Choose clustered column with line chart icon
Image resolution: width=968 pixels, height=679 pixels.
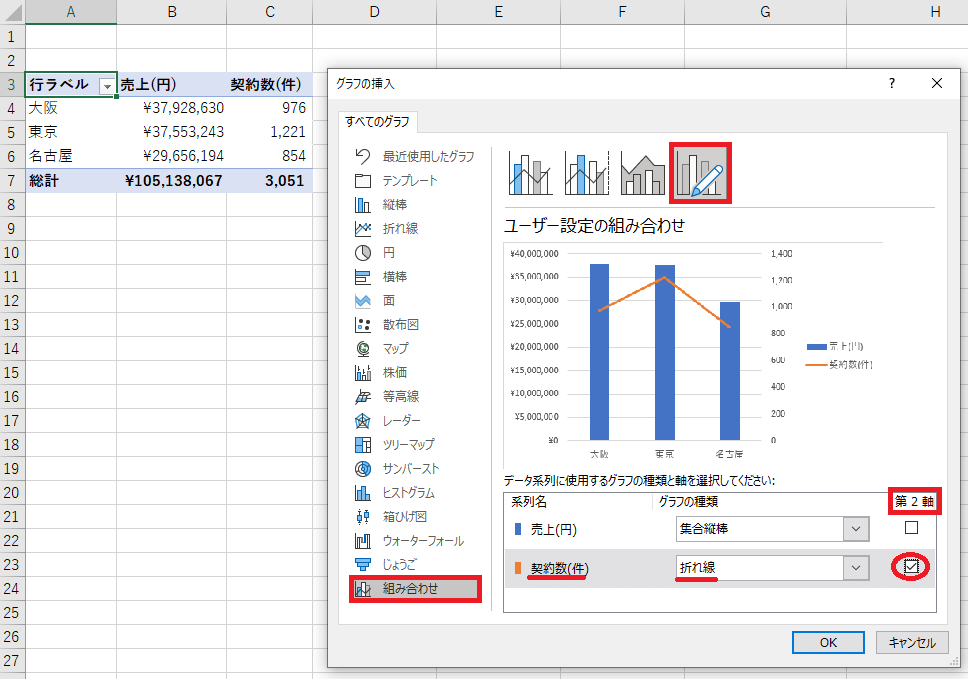(530, 174)
